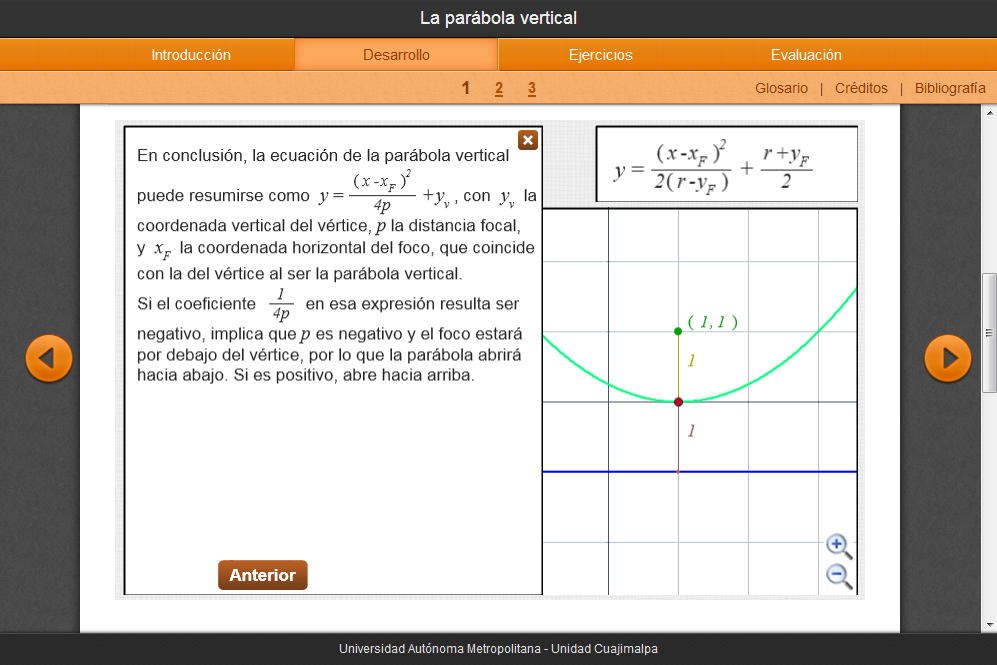Select page 1 in the pager
The height and width of the screenshot is (665, 997).
pos(466,88)
